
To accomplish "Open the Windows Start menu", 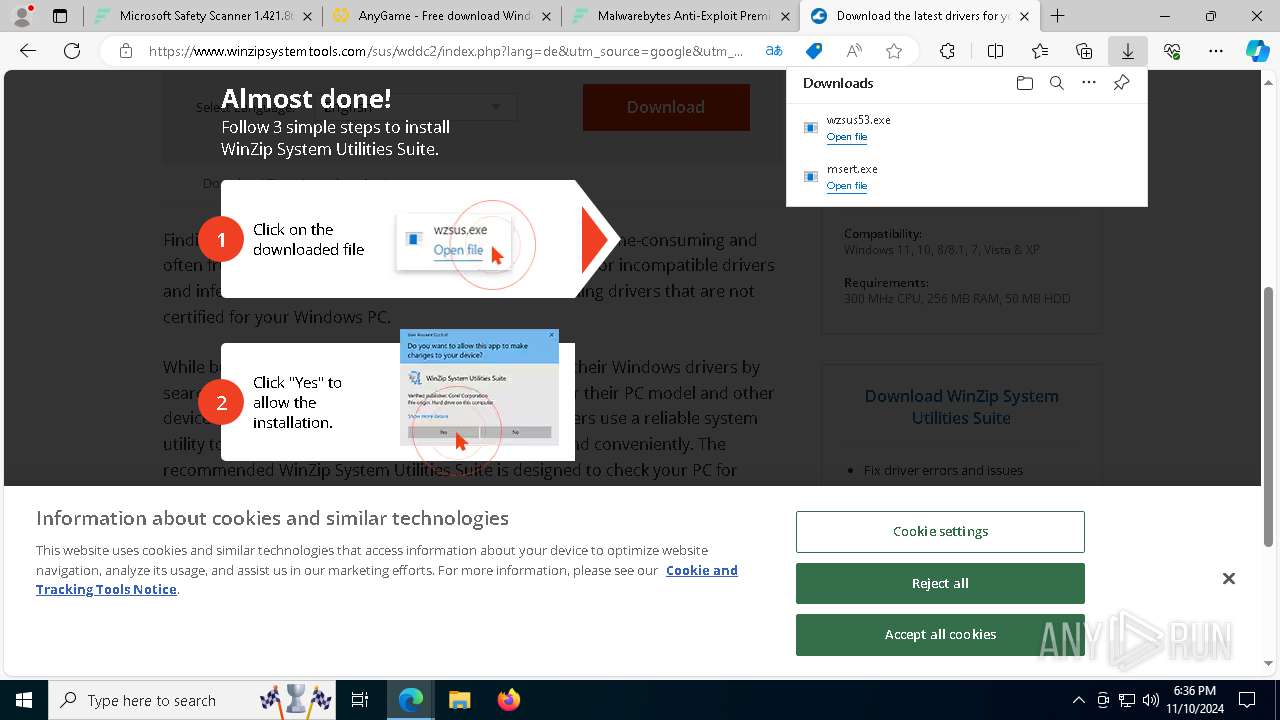I will pyautogui.click(x=24, y=700).
